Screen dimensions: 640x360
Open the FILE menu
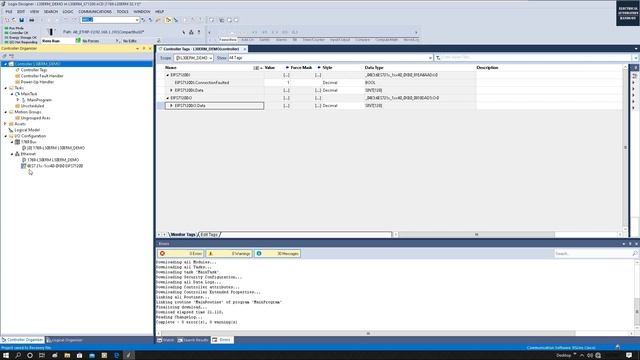click(x=9, y=11)
